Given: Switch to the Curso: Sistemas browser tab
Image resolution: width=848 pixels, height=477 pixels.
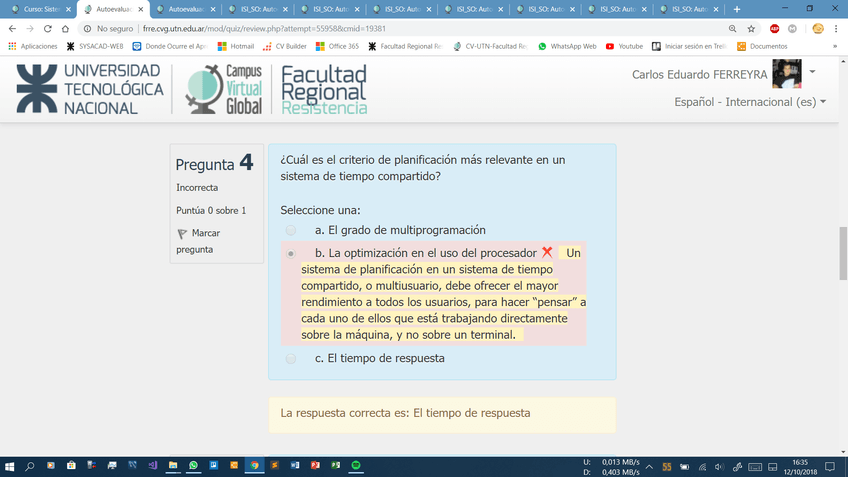Looking at the screenshot, I should (x=40, y=9).
